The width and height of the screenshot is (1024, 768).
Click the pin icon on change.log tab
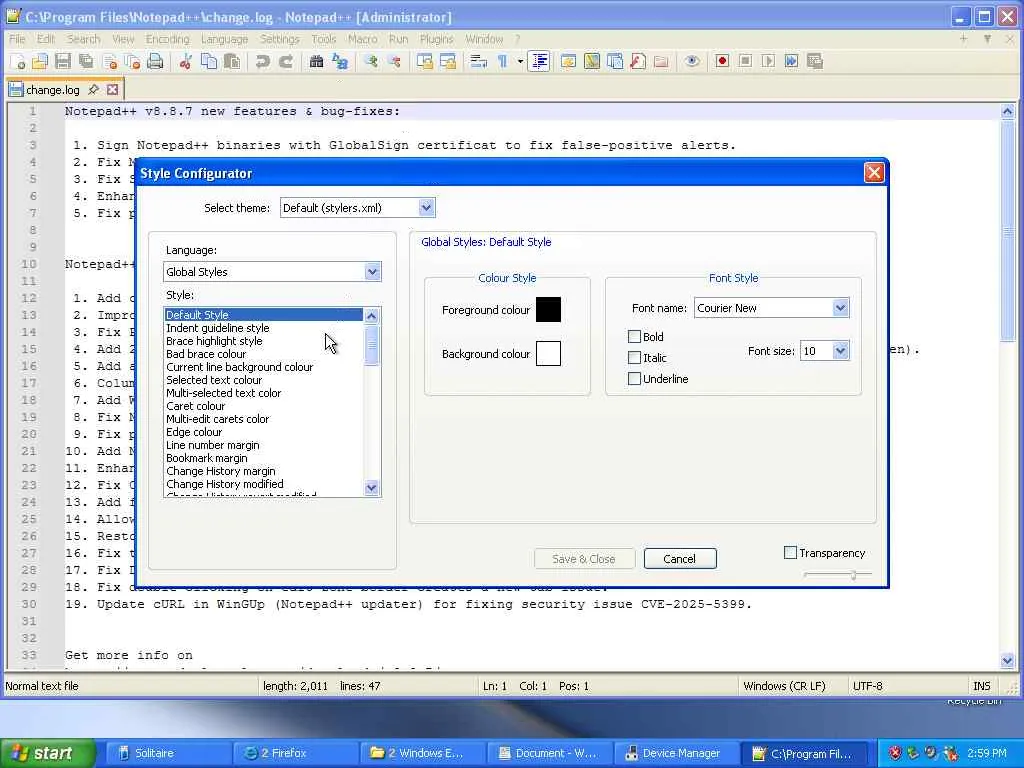tap(93, 89)
